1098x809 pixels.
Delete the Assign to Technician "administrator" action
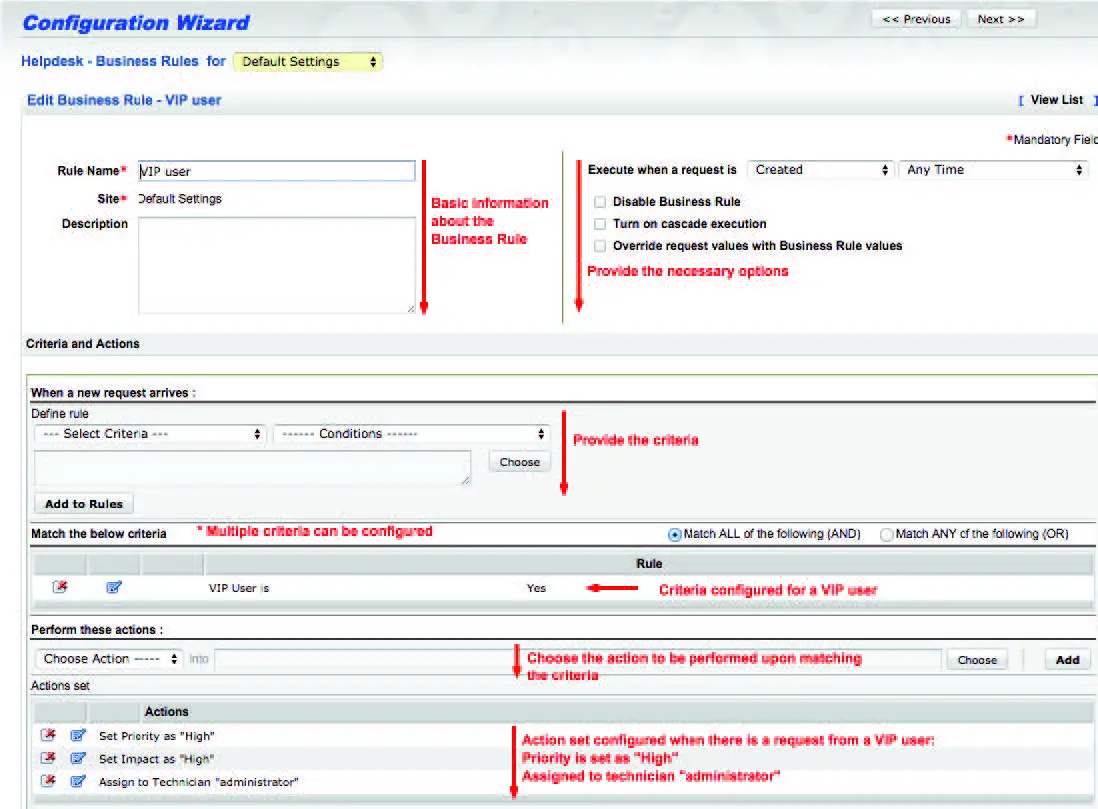(x=49, y=781)
